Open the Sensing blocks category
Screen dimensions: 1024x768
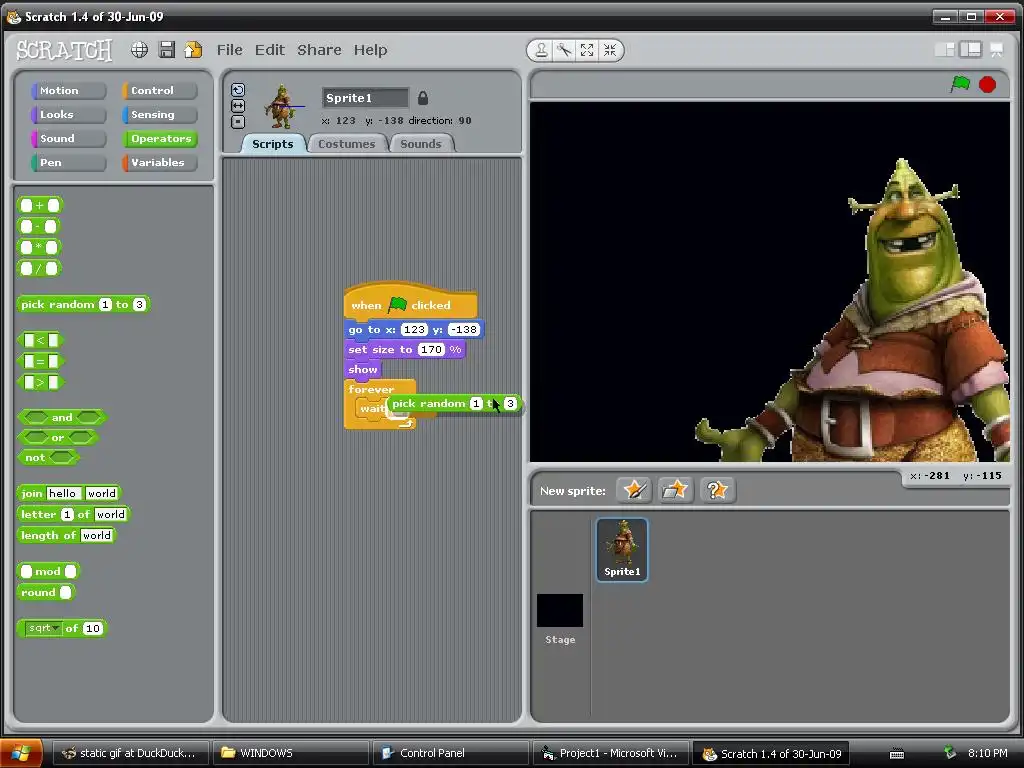(159, 114)
